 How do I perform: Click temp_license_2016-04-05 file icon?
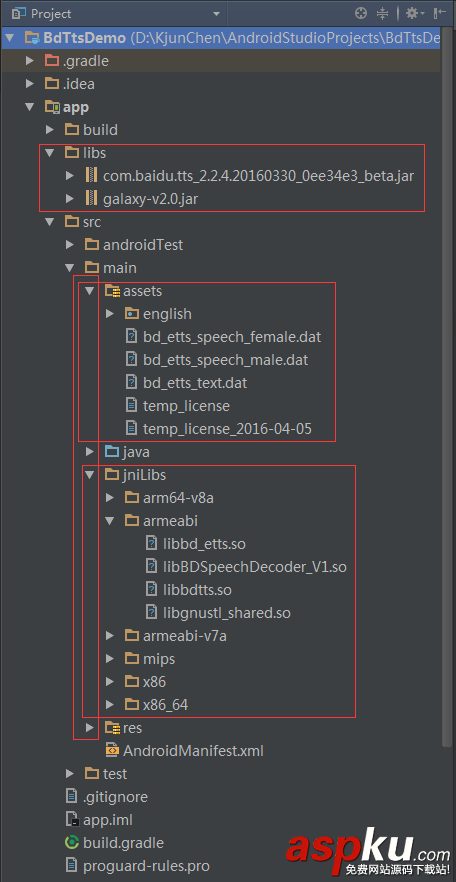click(132, 429)
